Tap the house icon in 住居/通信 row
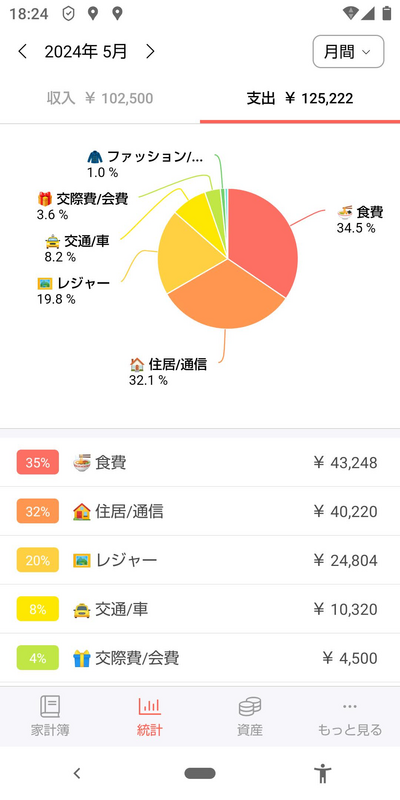Viewport: 400px width, 800px height. (x=82, y=511)
